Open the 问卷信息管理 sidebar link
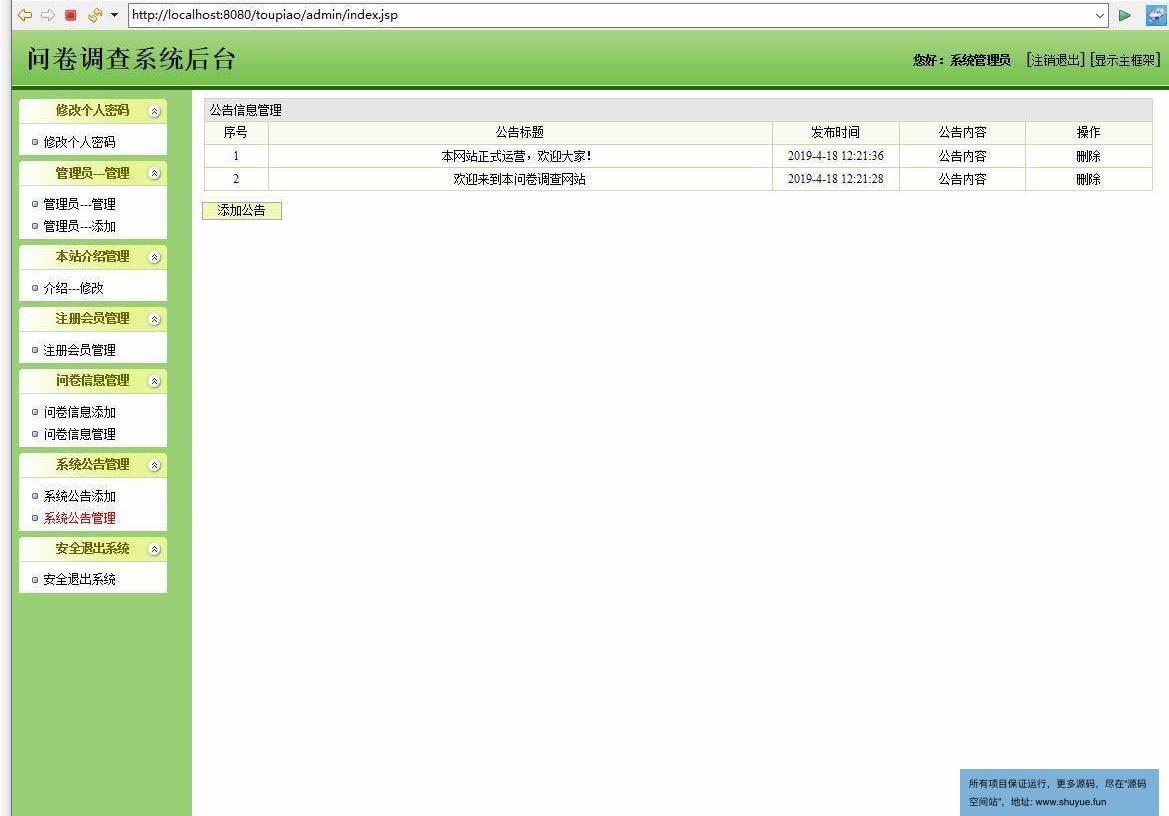The width and height of the screenshot is (1169, 816). tap(79, 434)
